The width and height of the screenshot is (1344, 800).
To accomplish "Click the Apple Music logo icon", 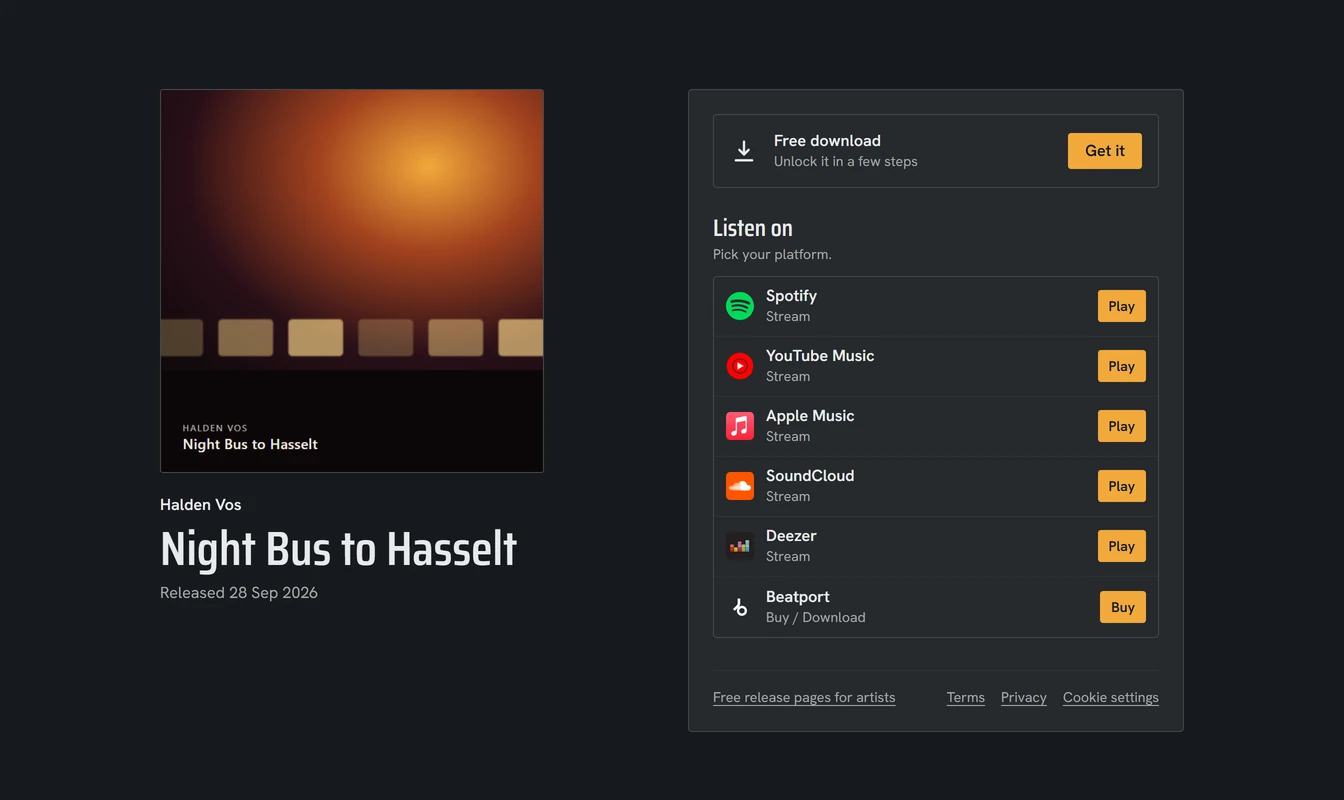I will [x=740, y=426].
